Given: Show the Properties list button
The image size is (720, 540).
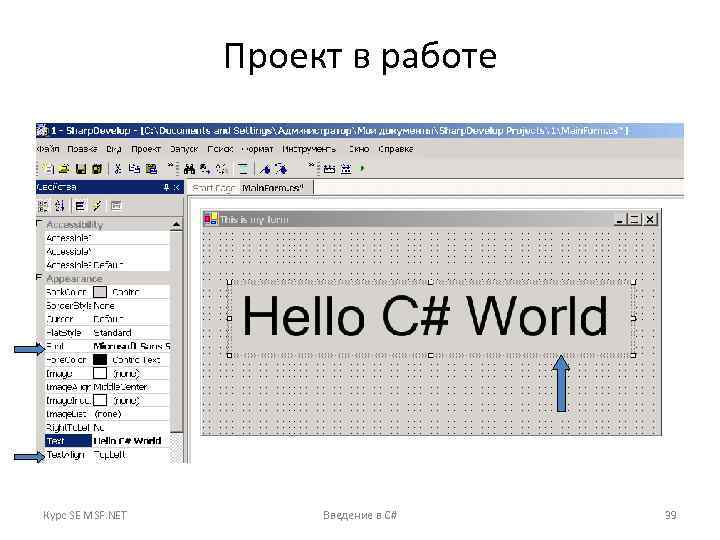Looking at the screenshot, I should pyautogui.click(x=80, y=206).
